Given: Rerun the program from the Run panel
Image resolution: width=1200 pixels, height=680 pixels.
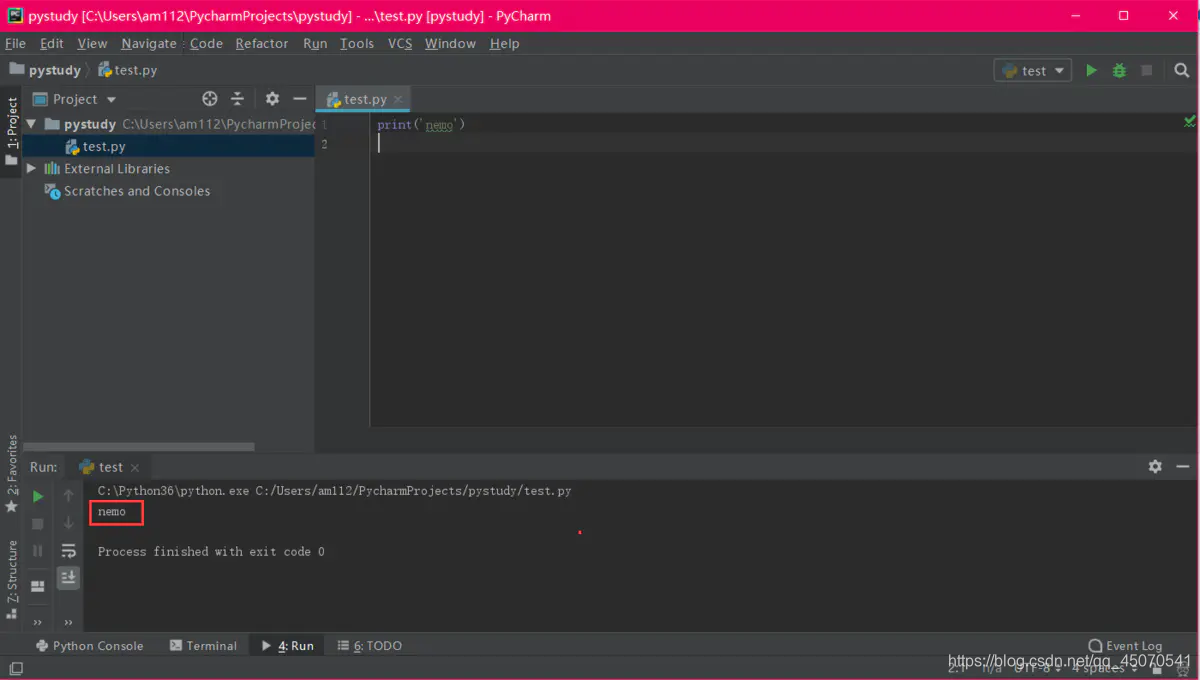Looking at the screenshot, I should click(x=37, y=495).
